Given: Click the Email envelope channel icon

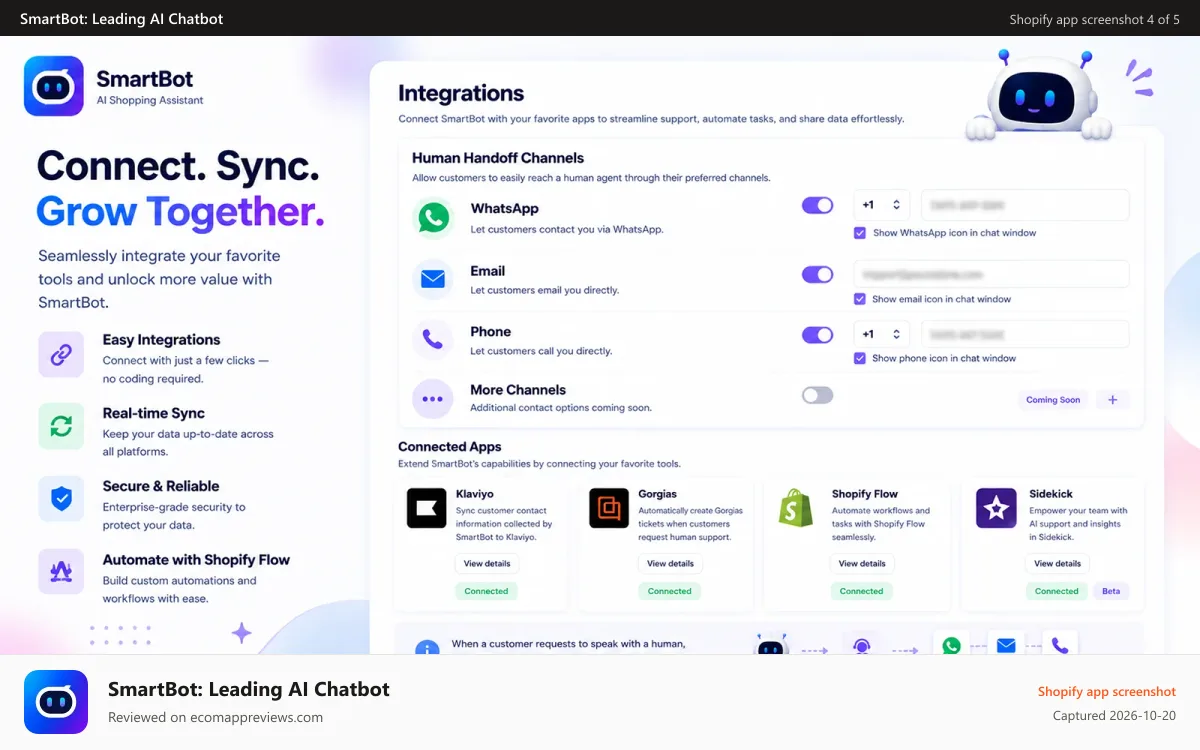Looking at the screenshot, I should pyautogui.click(x=433, y=280).
